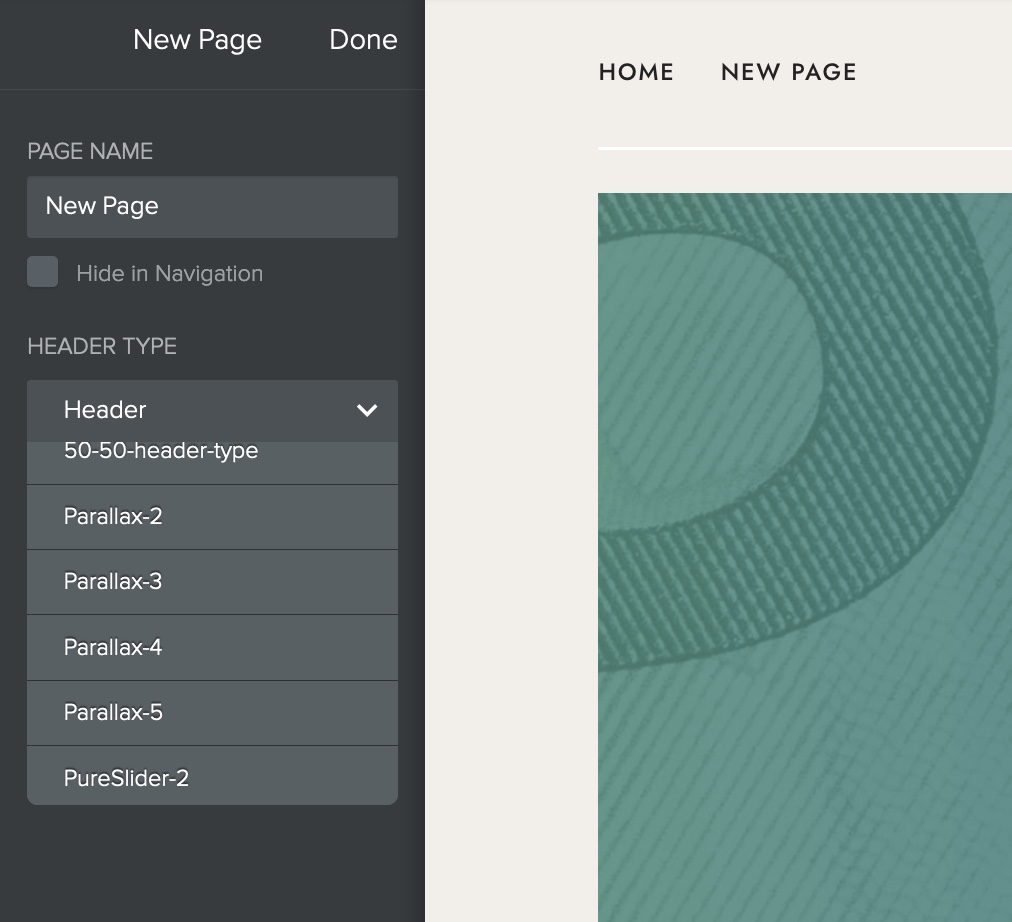The width and height of the screenshot is (1012, 922).
Task: Click empty sidebar area below the dropdown list
Action: tap(212, 865)
